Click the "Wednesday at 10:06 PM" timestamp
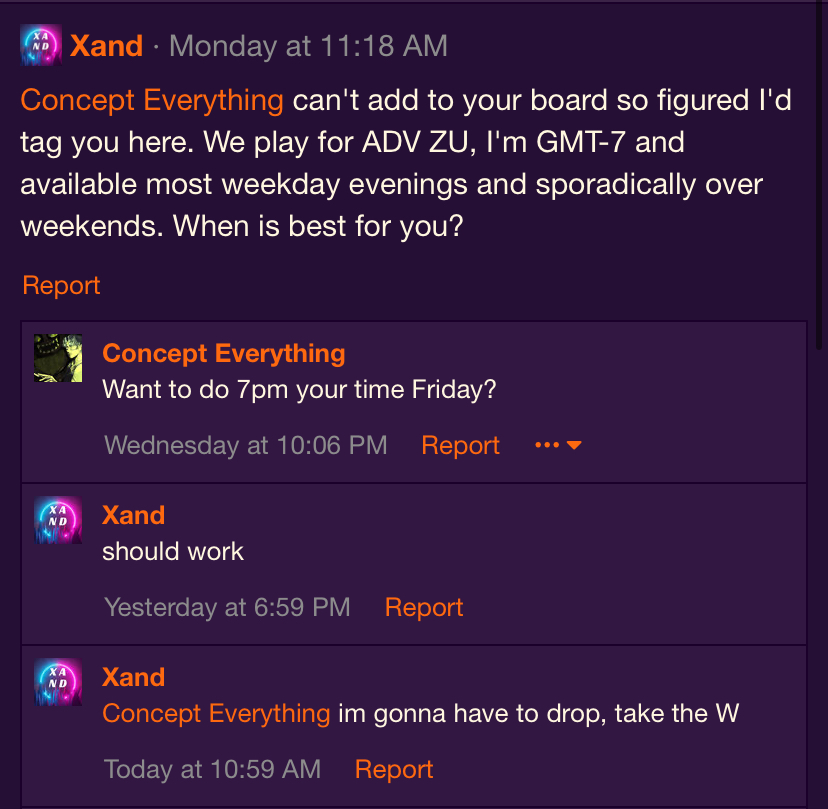This screenshot has height=809, width=828. 245,445
